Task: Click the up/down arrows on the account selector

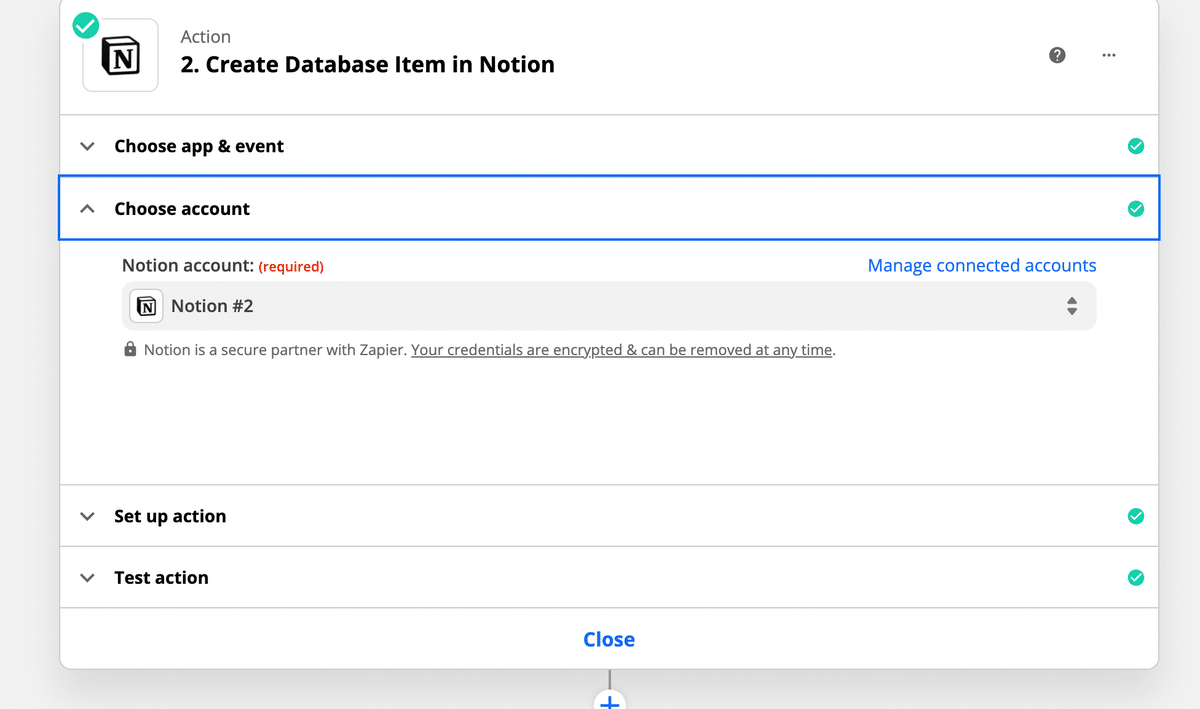Action: [x=1072, y=306]
